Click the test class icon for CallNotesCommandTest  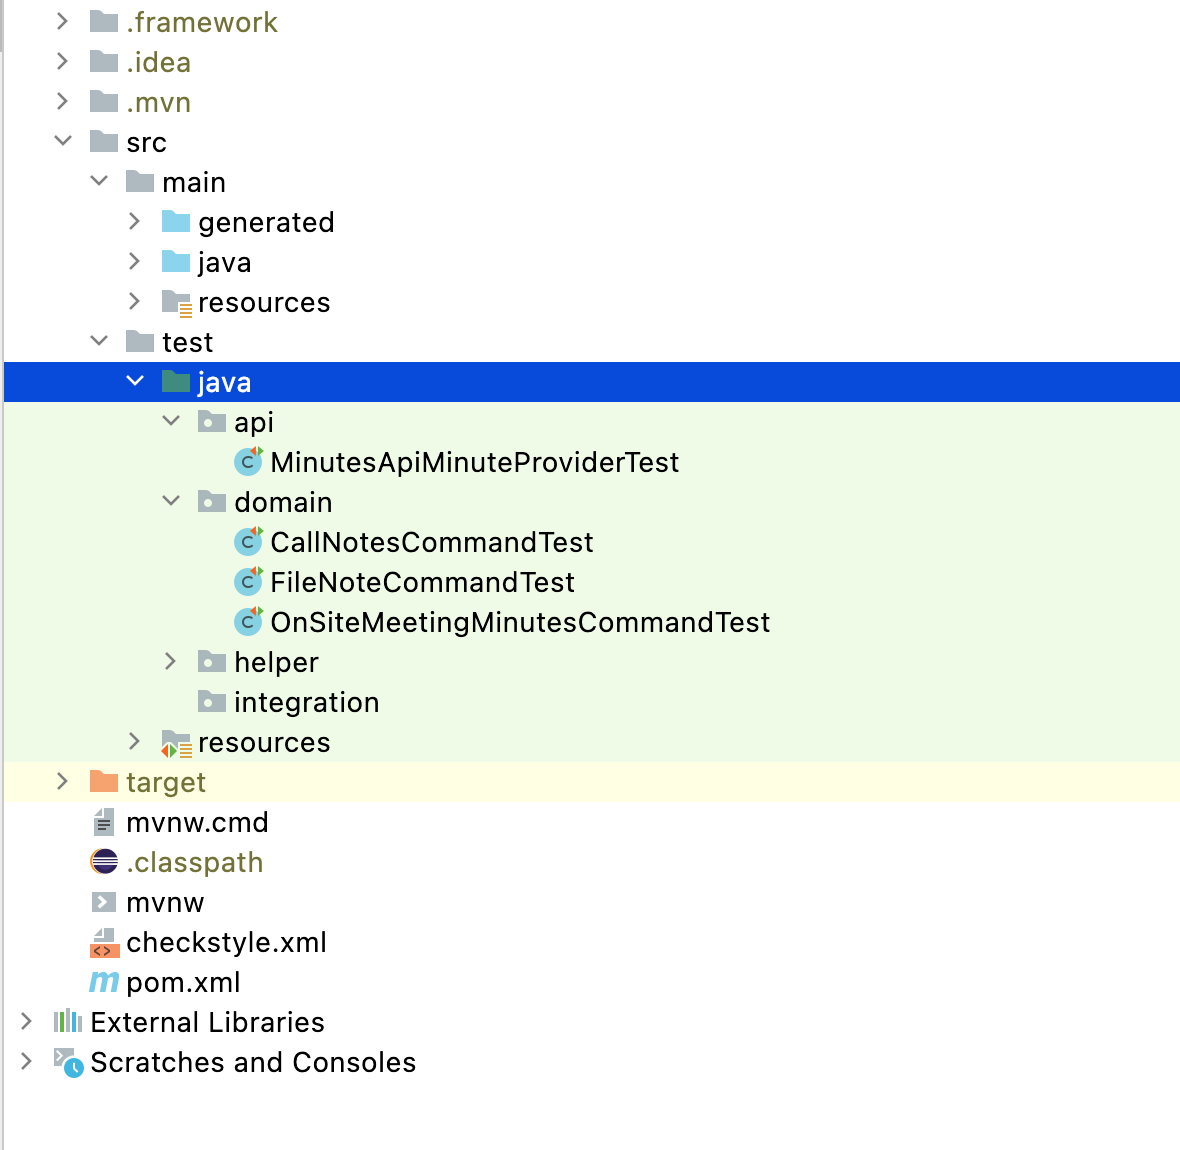coord(248,542)
